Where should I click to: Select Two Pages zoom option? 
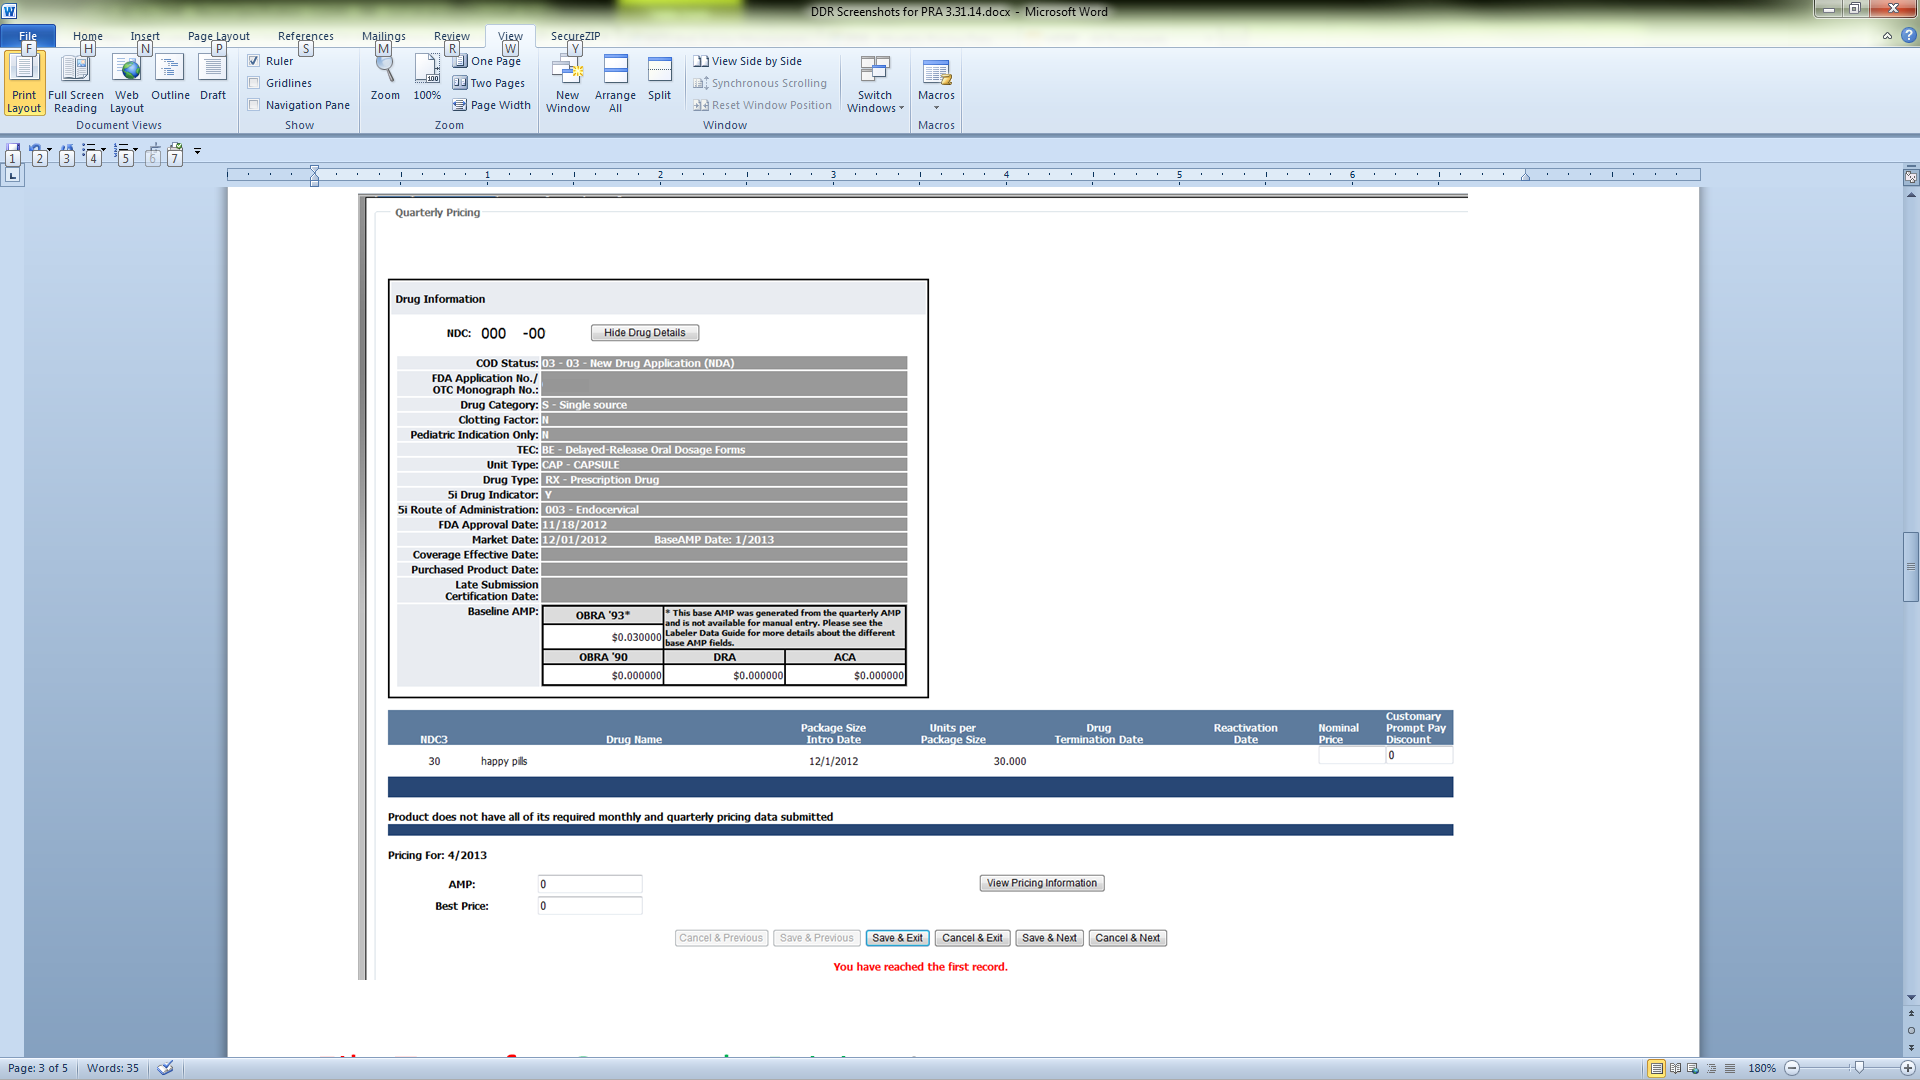tap(488, 83)
